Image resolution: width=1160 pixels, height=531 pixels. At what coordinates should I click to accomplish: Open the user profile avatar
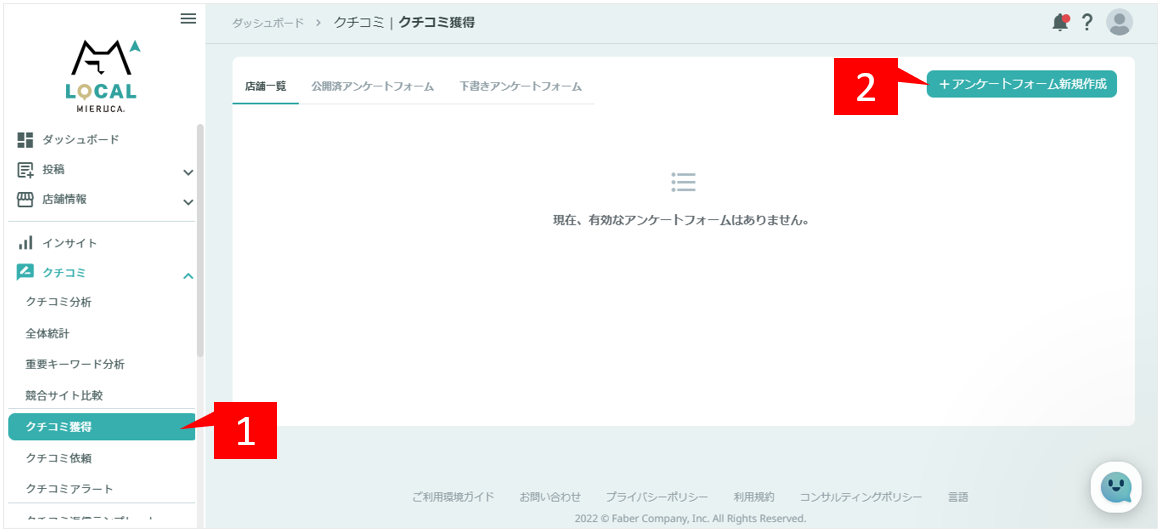(x=1119, y=22)
